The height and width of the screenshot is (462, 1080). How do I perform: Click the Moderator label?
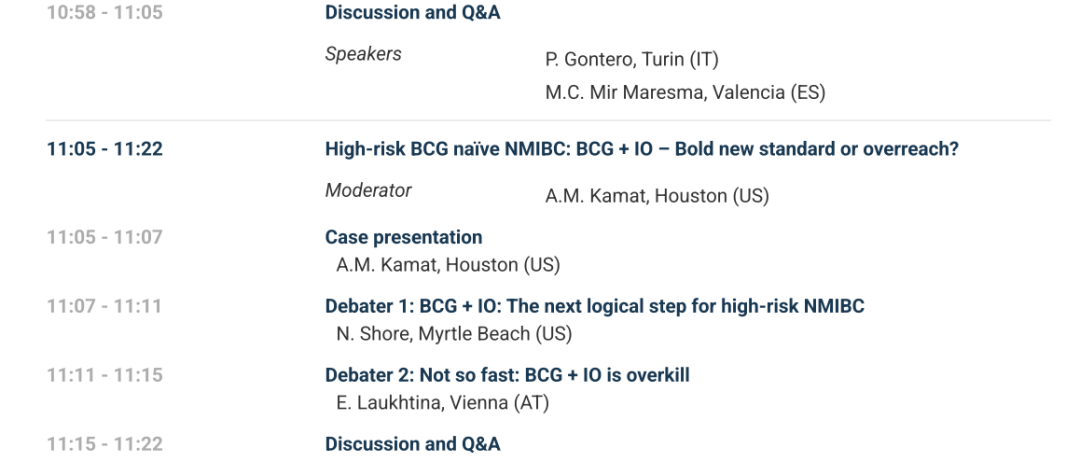tap(368, 190)
